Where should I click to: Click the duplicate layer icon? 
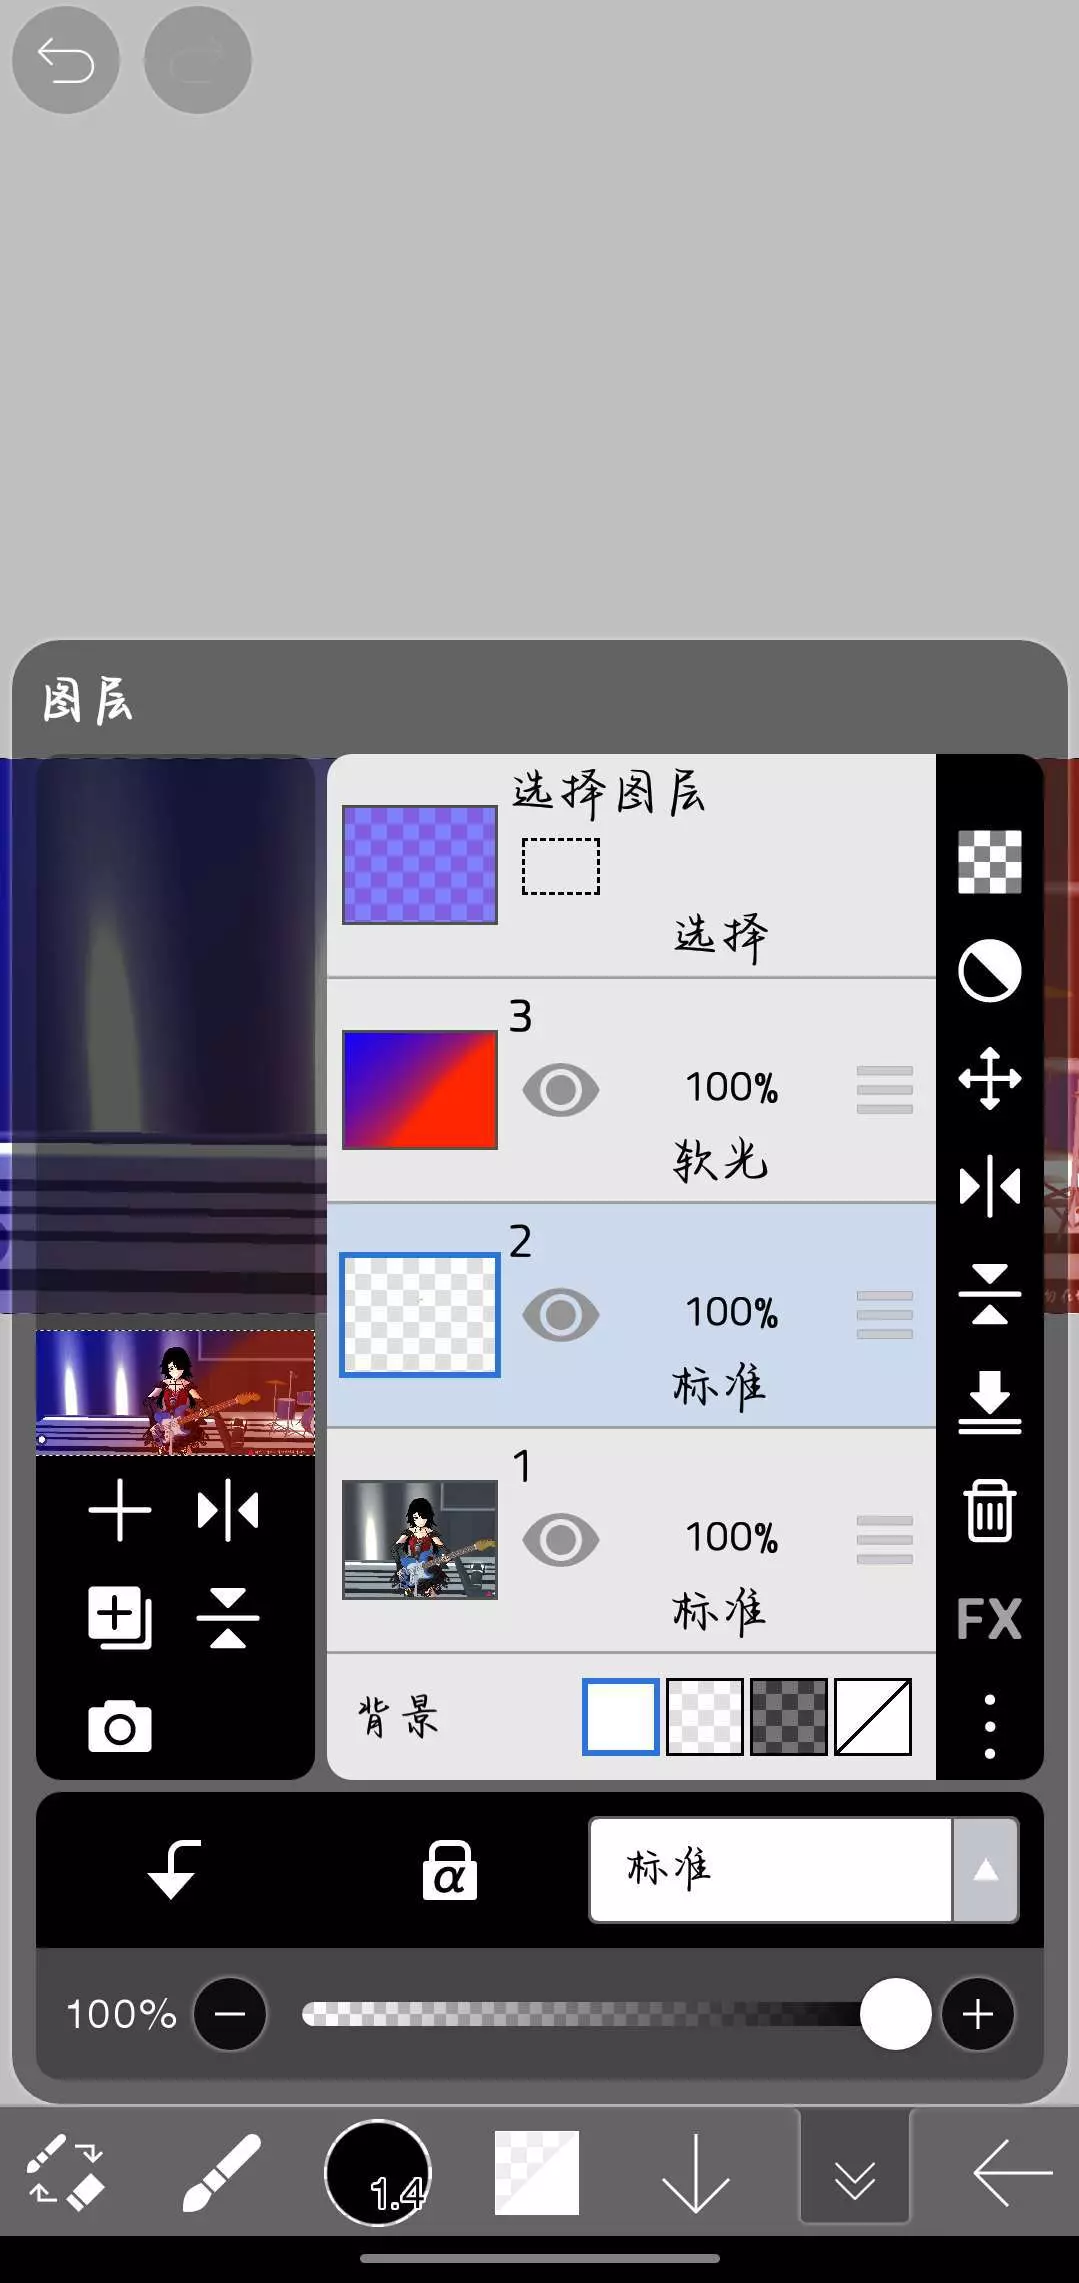[x=120, y=1617]
